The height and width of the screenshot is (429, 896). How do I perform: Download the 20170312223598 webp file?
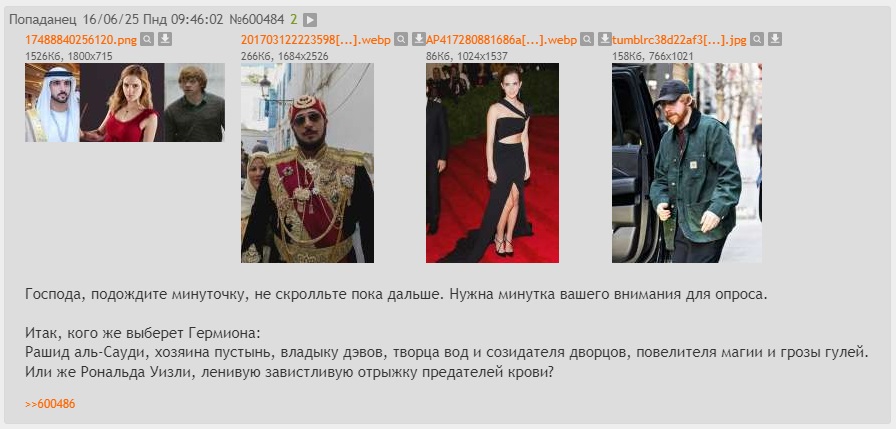(x=419, y=39)
